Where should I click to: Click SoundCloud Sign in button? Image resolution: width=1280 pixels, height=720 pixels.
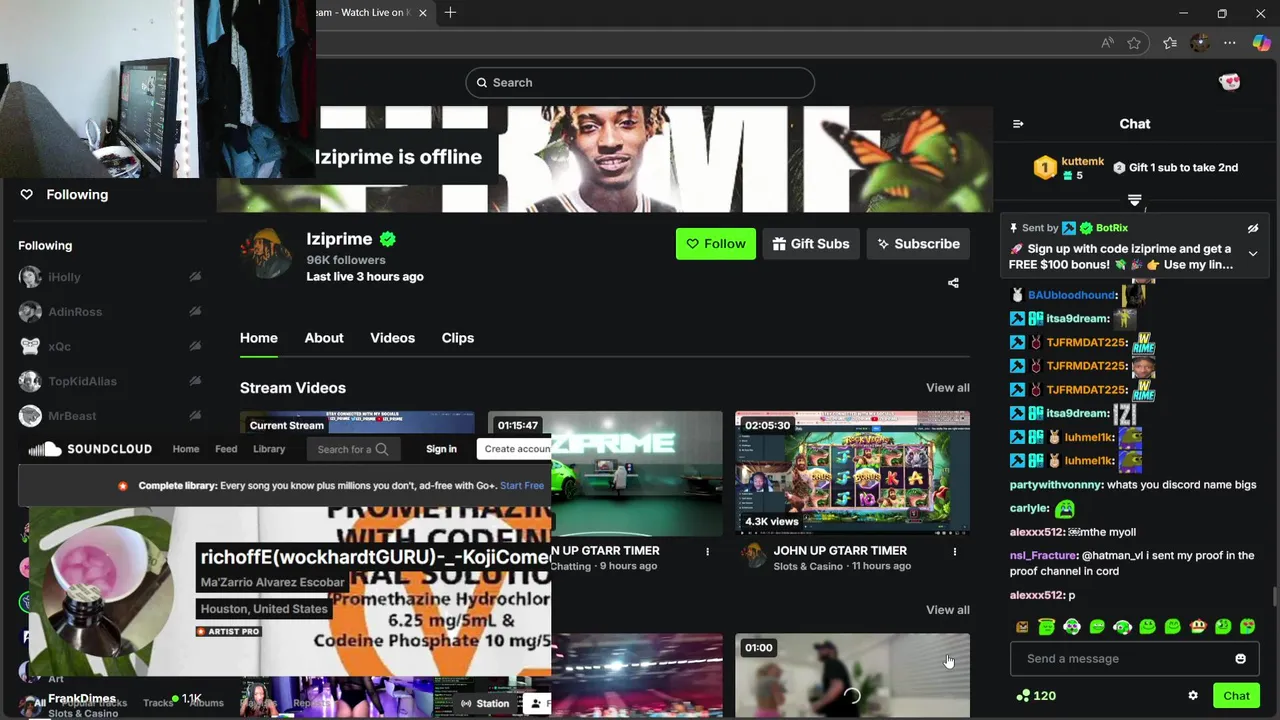click(441, 449)
